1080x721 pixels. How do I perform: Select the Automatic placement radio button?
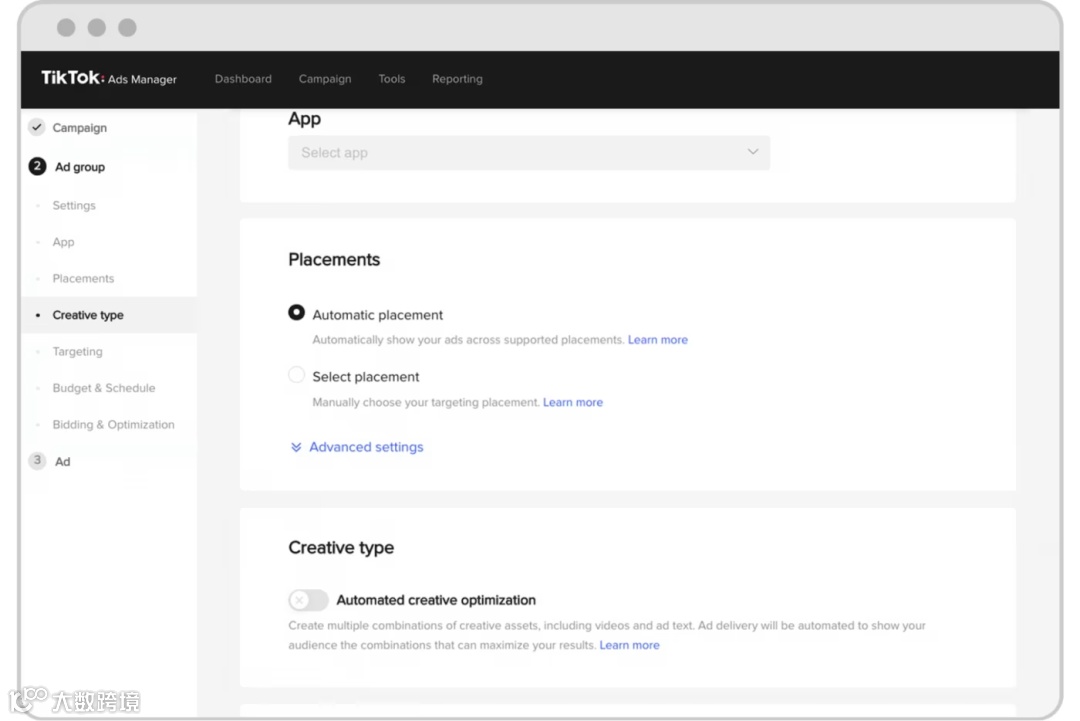click(x=297, y=313)
